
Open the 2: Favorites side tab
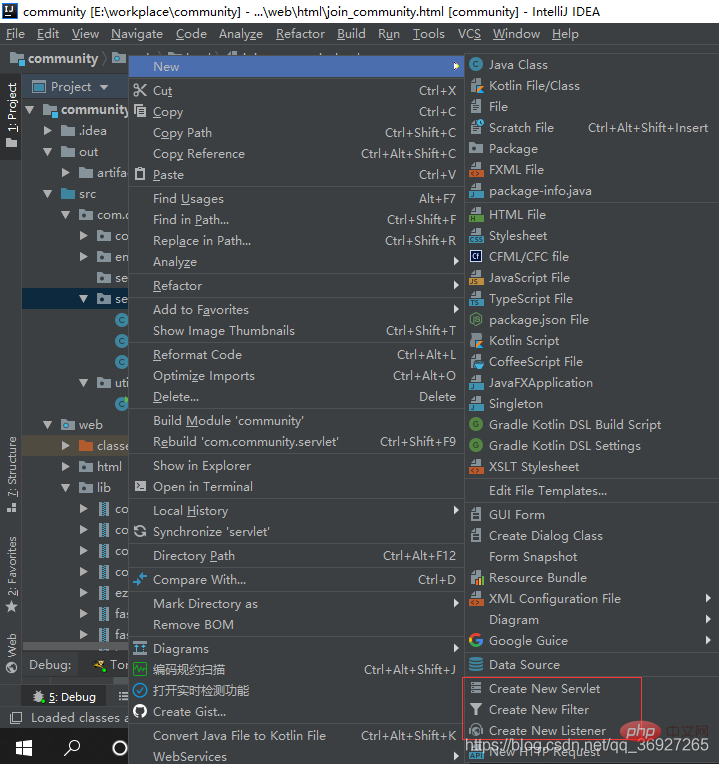coord(12,574)
